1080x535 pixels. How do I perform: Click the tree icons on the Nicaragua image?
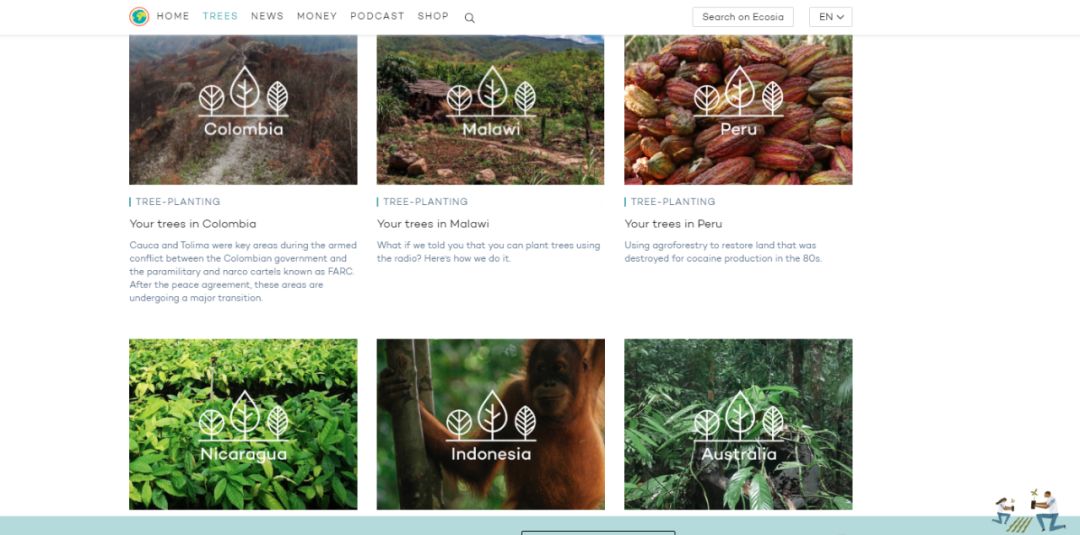pos(244,416)
